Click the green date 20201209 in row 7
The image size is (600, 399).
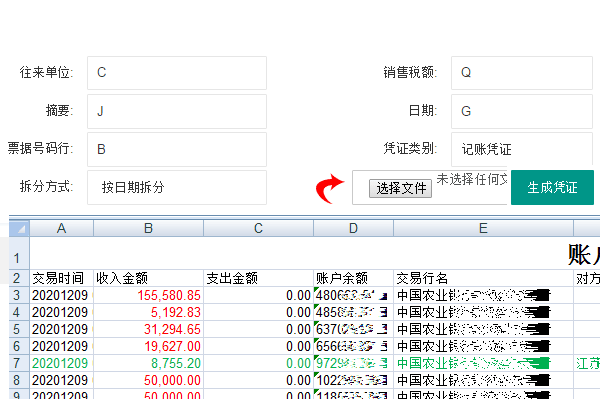[62, 363]
